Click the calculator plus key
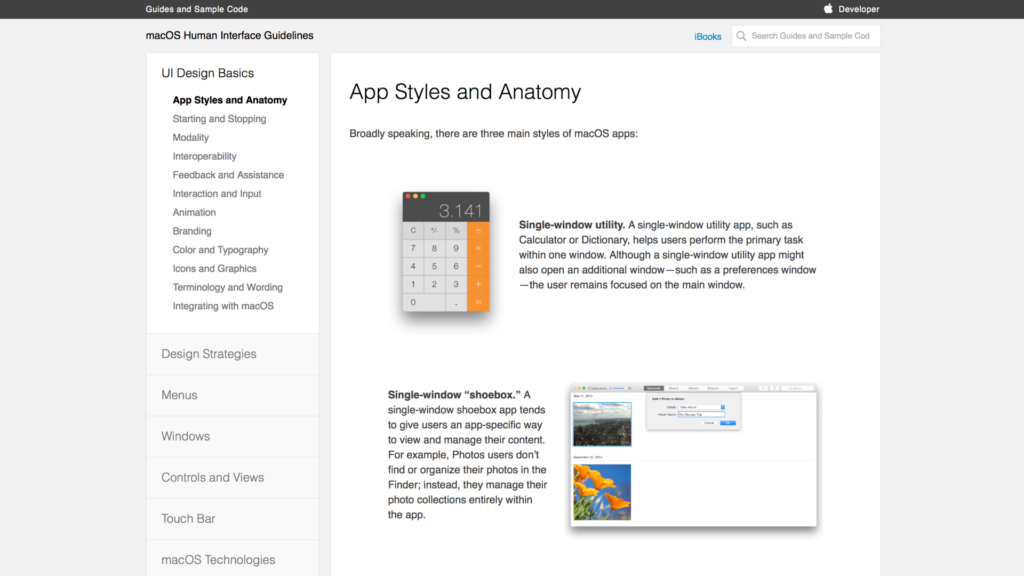This screenshot has width=1024, height=576. 478,284
